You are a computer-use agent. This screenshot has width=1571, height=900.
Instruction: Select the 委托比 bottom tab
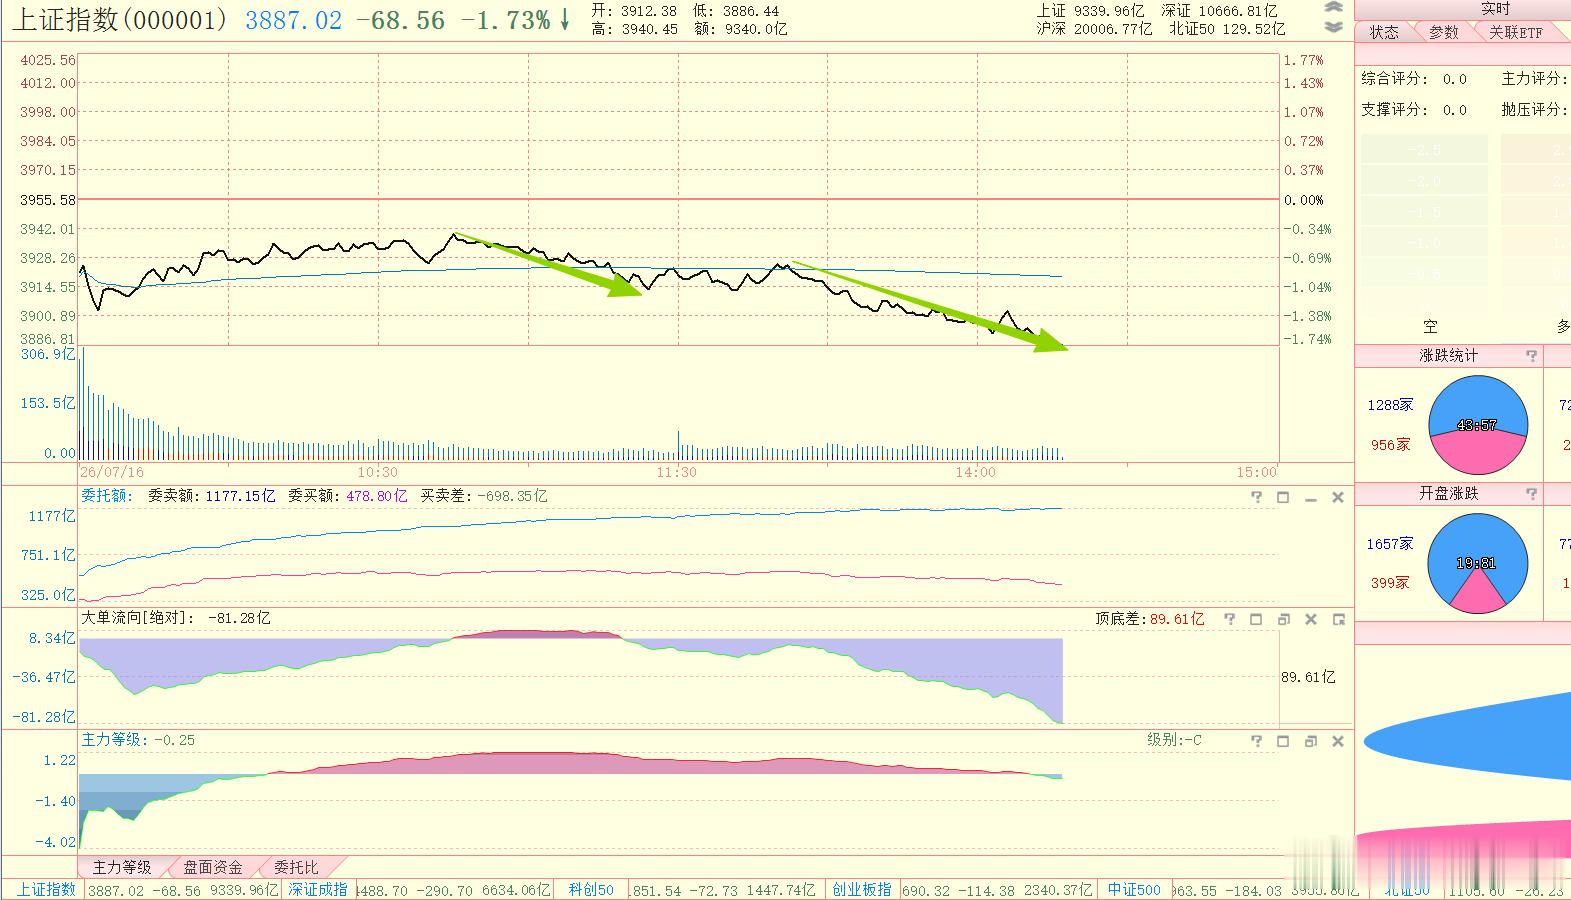point(296,867)
